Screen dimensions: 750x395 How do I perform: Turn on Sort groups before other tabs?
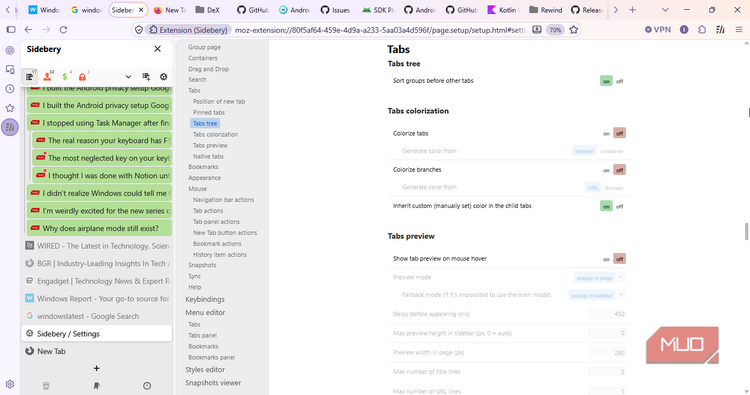click(x=606, y=81)
